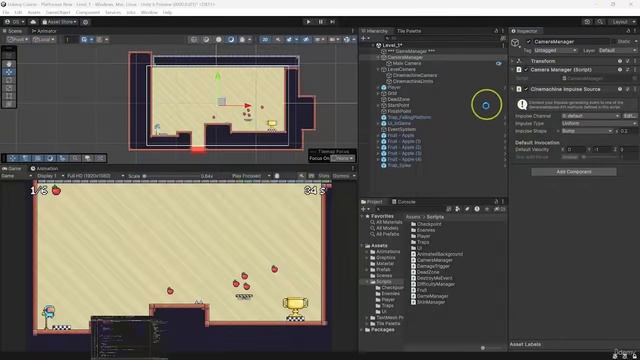Select the Scale tool in Scene
The image size is (640, 360).
(x=9, y=88)
